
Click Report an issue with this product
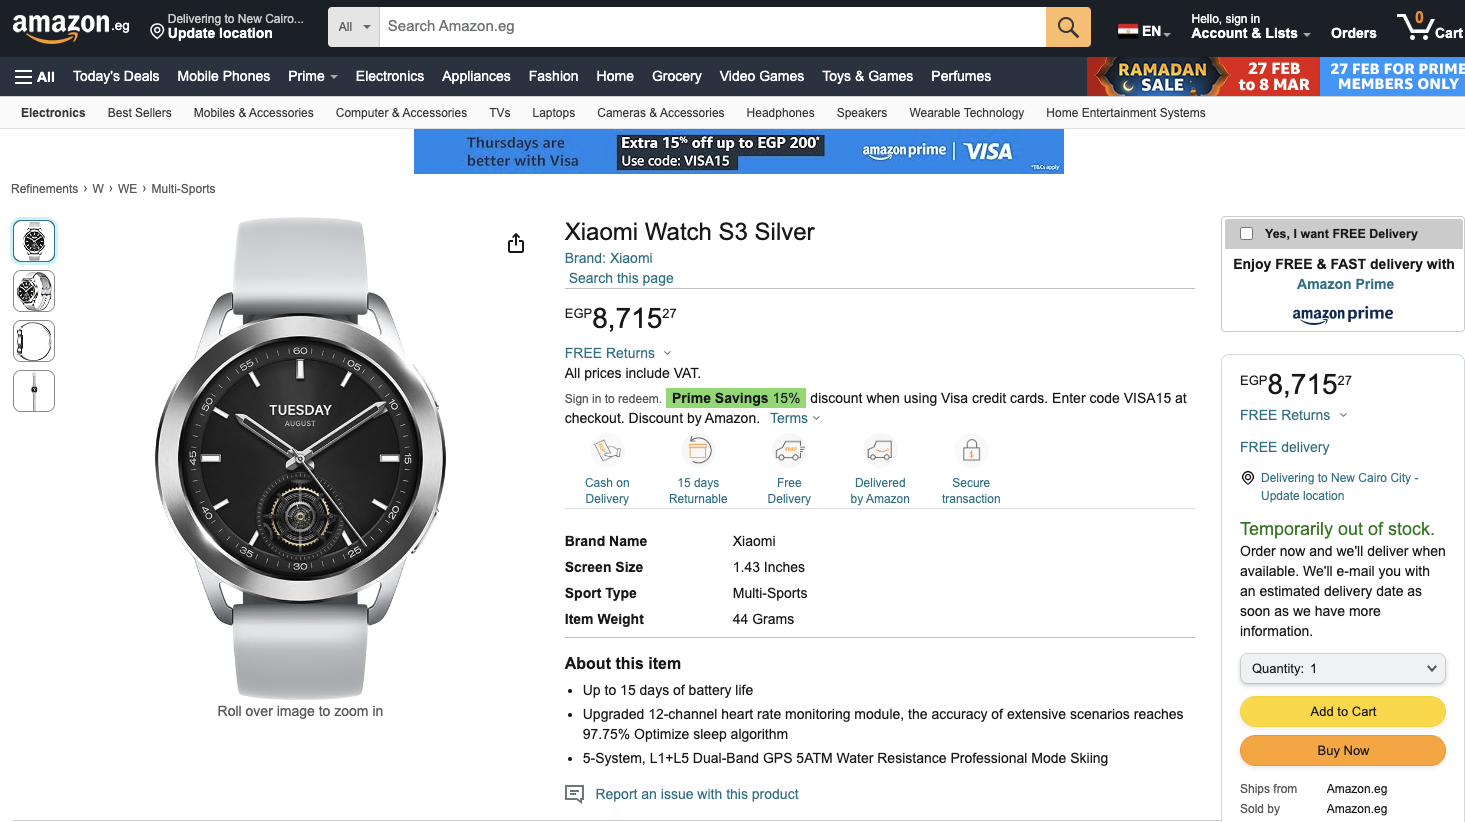697,794
